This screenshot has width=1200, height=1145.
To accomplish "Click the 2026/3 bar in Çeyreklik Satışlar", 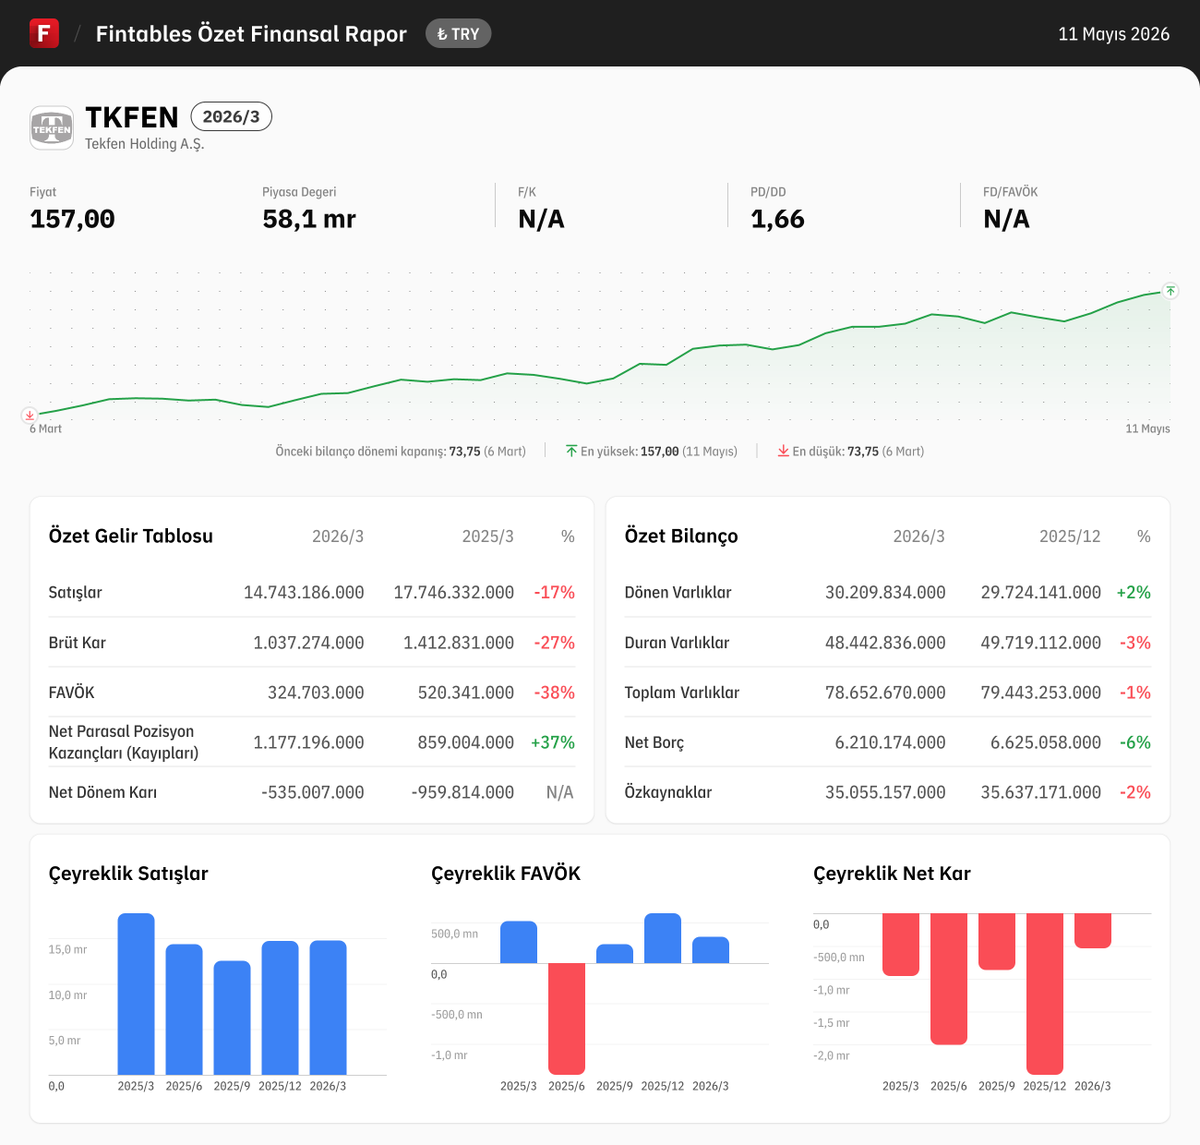I will pos(328,1008).
